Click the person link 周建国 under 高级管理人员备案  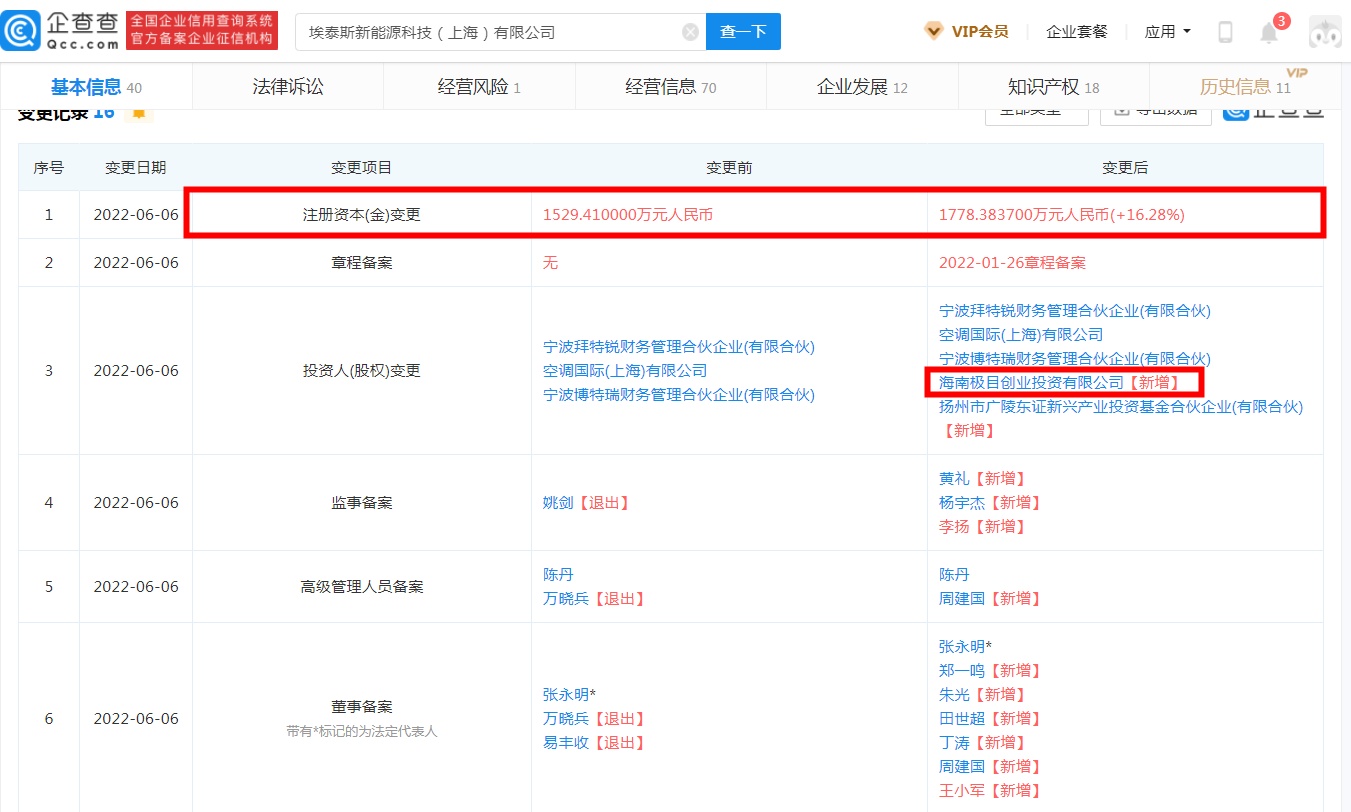[962, 599]
